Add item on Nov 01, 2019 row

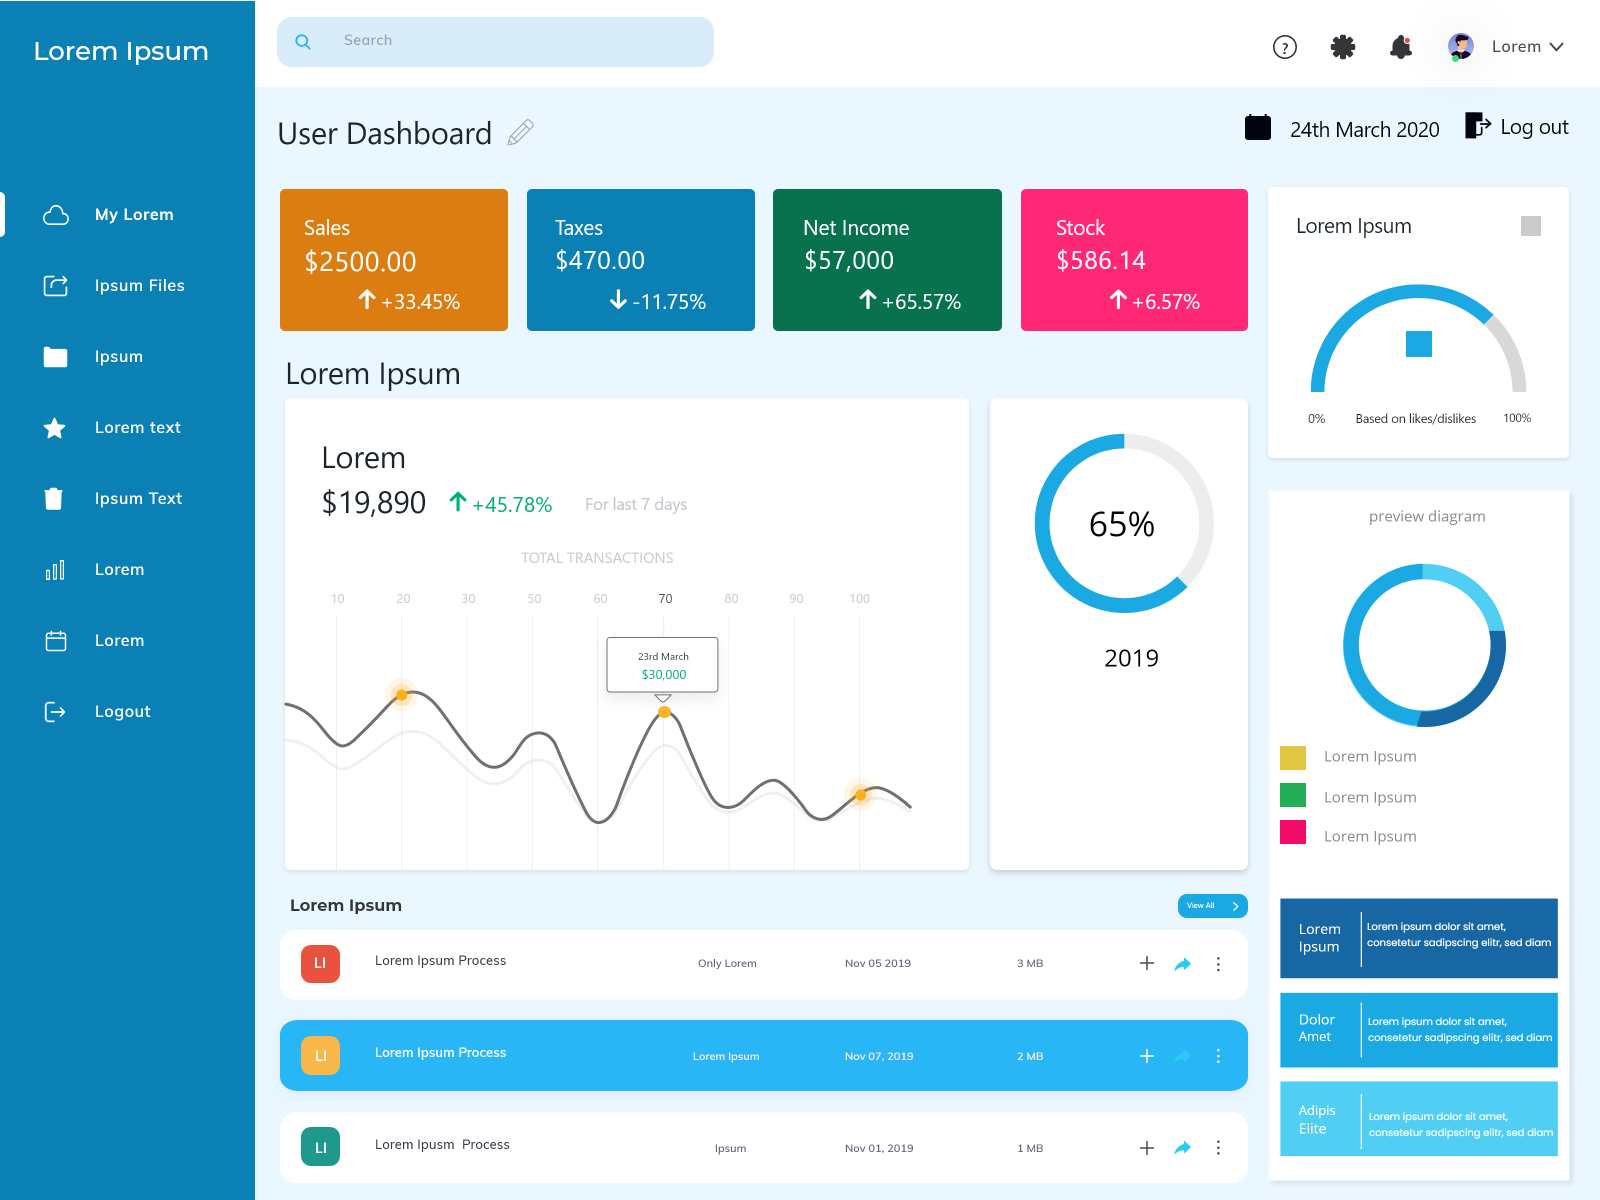point(1147,1148)
